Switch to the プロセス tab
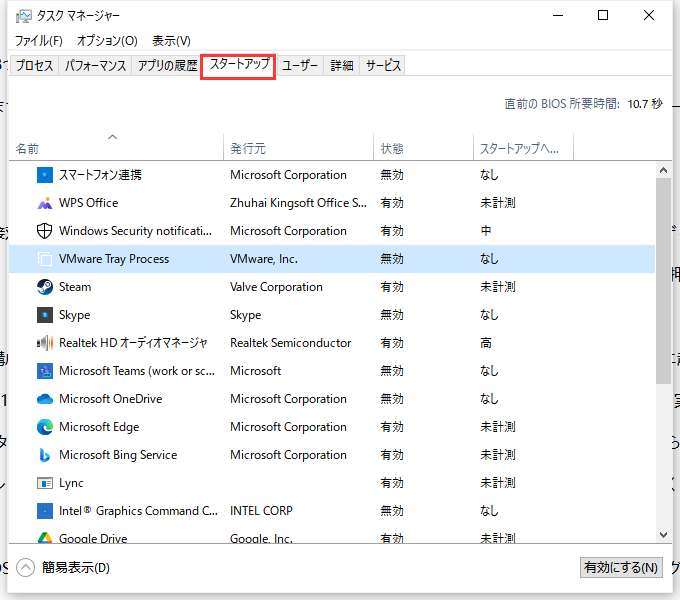 point(34,65)
